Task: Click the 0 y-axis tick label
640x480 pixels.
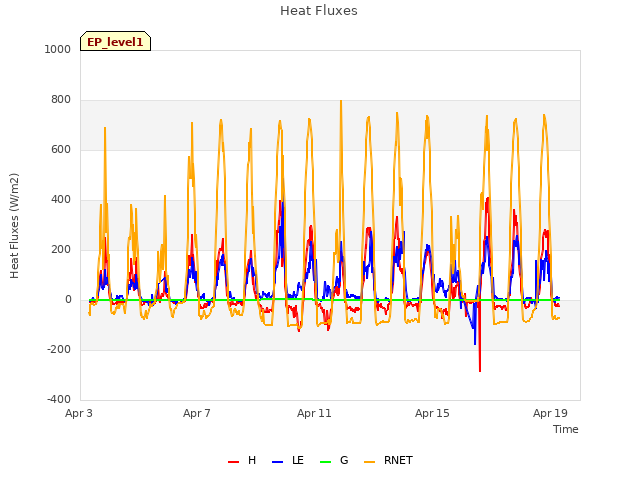Action: pos(68,300)
